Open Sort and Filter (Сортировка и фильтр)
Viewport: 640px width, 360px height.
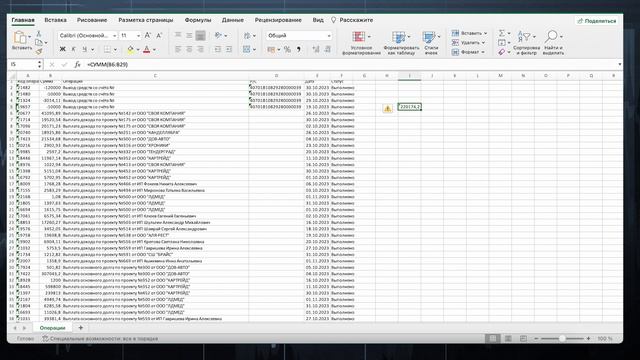pos(527,42)
